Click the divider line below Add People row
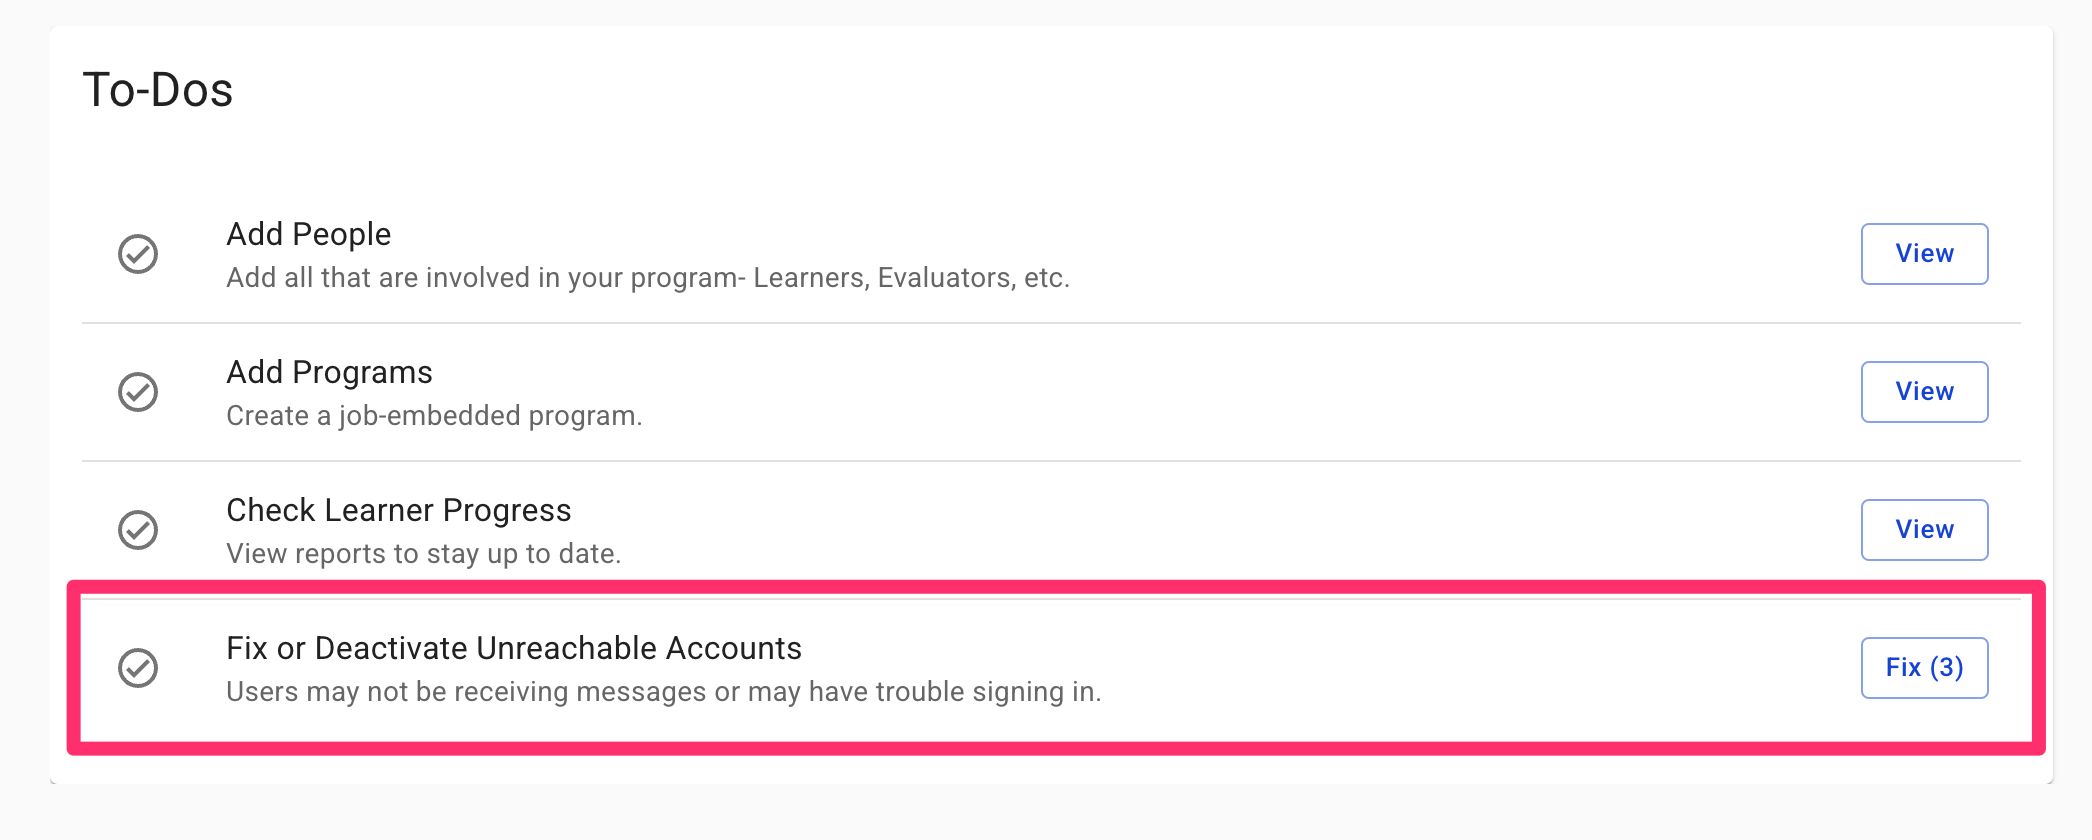2092x840 pixels. click(1051, 323)
